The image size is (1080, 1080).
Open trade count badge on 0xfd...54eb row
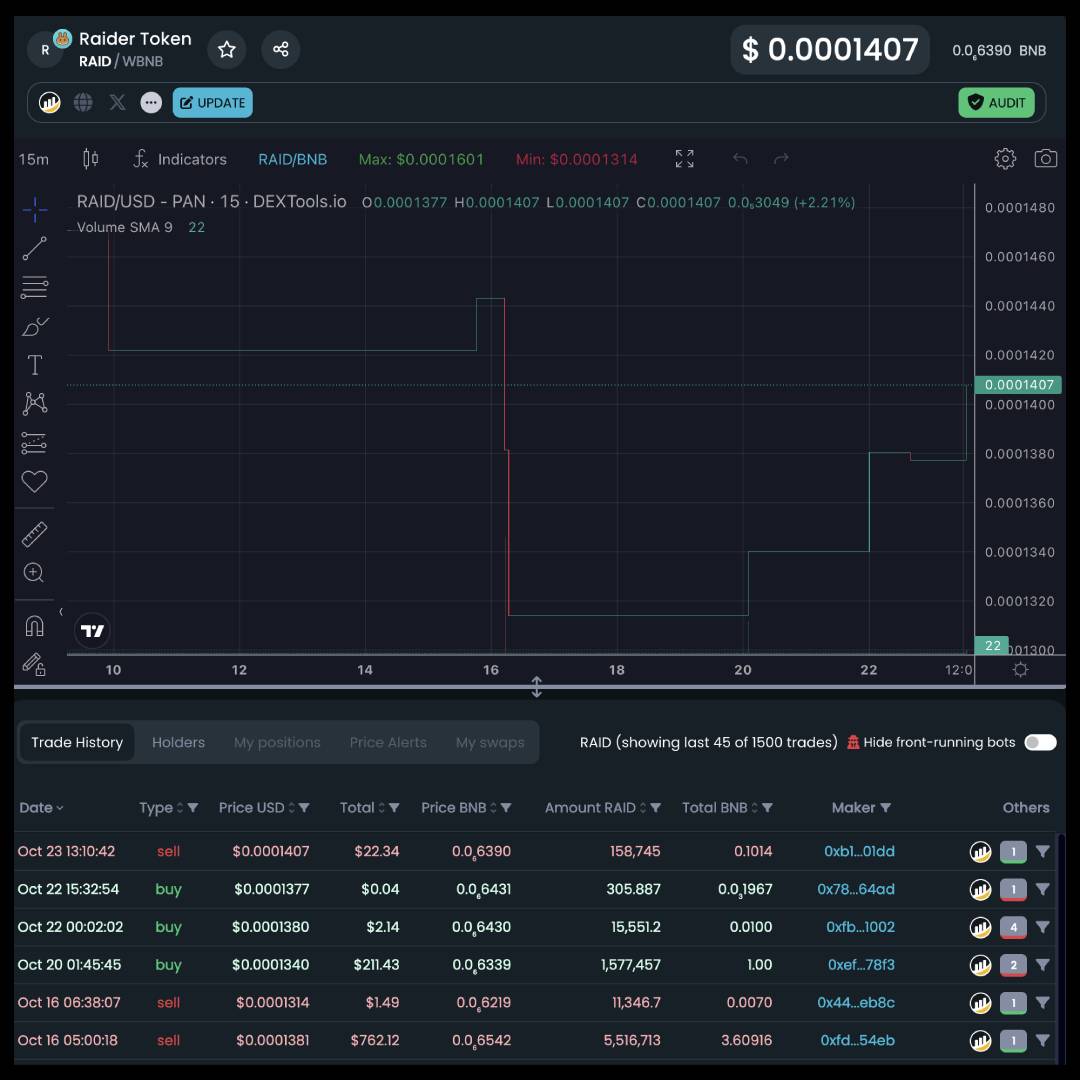(x=1013, y=1041)
